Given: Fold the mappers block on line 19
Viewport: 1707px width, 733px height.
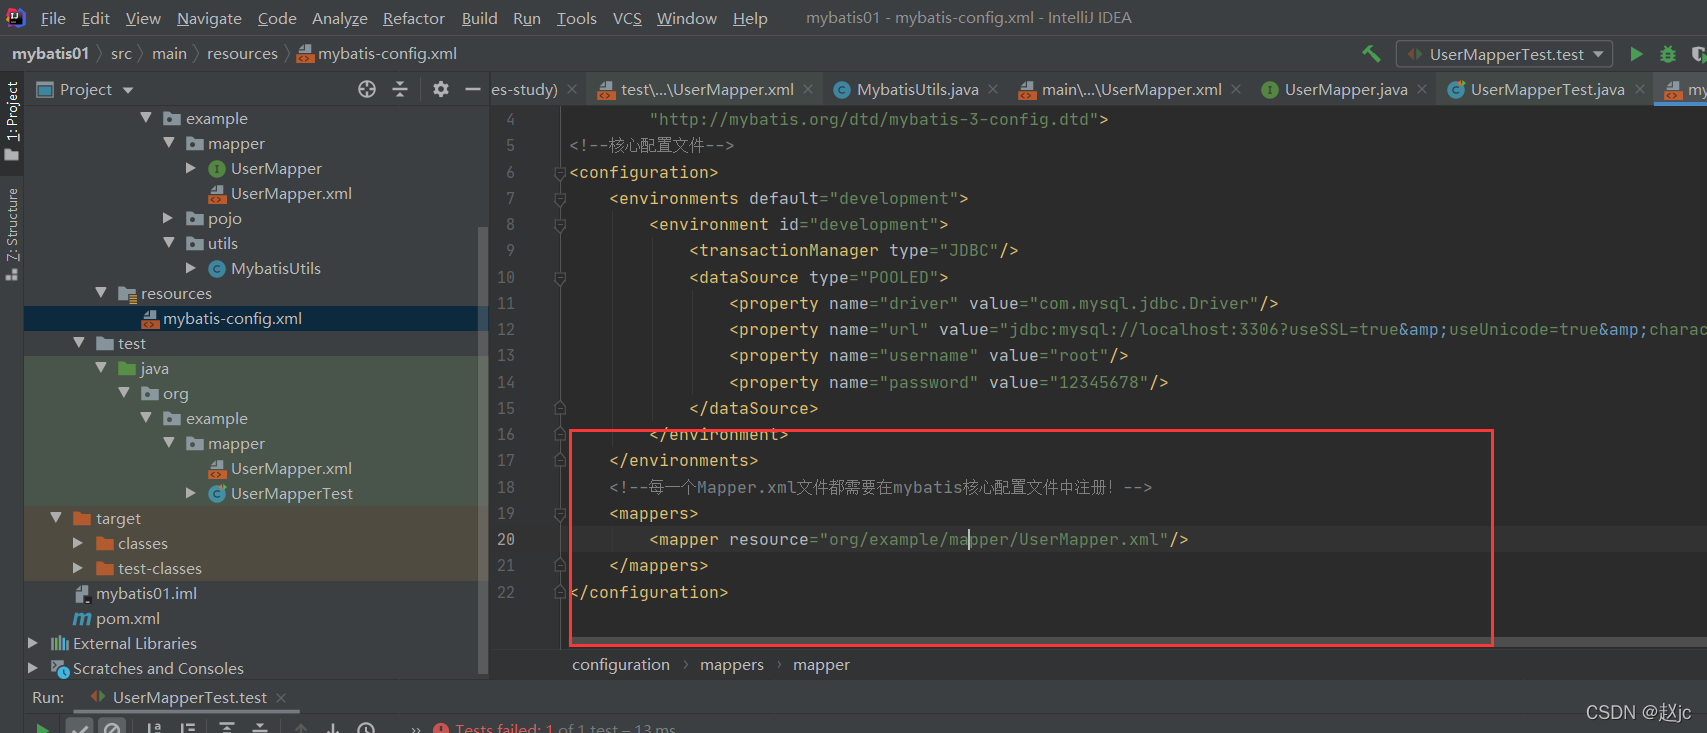Looking at the screenshot, I should 560,513.
